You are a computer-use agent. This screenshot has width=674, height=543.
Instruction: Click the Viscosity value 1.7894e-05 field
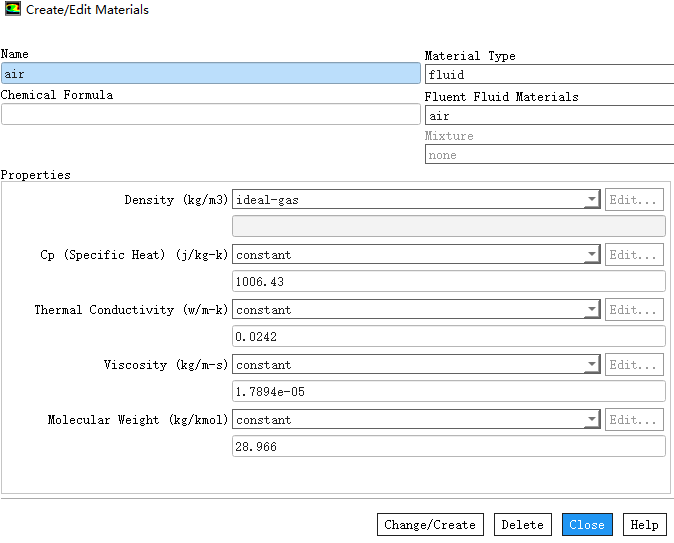point(448,392)
